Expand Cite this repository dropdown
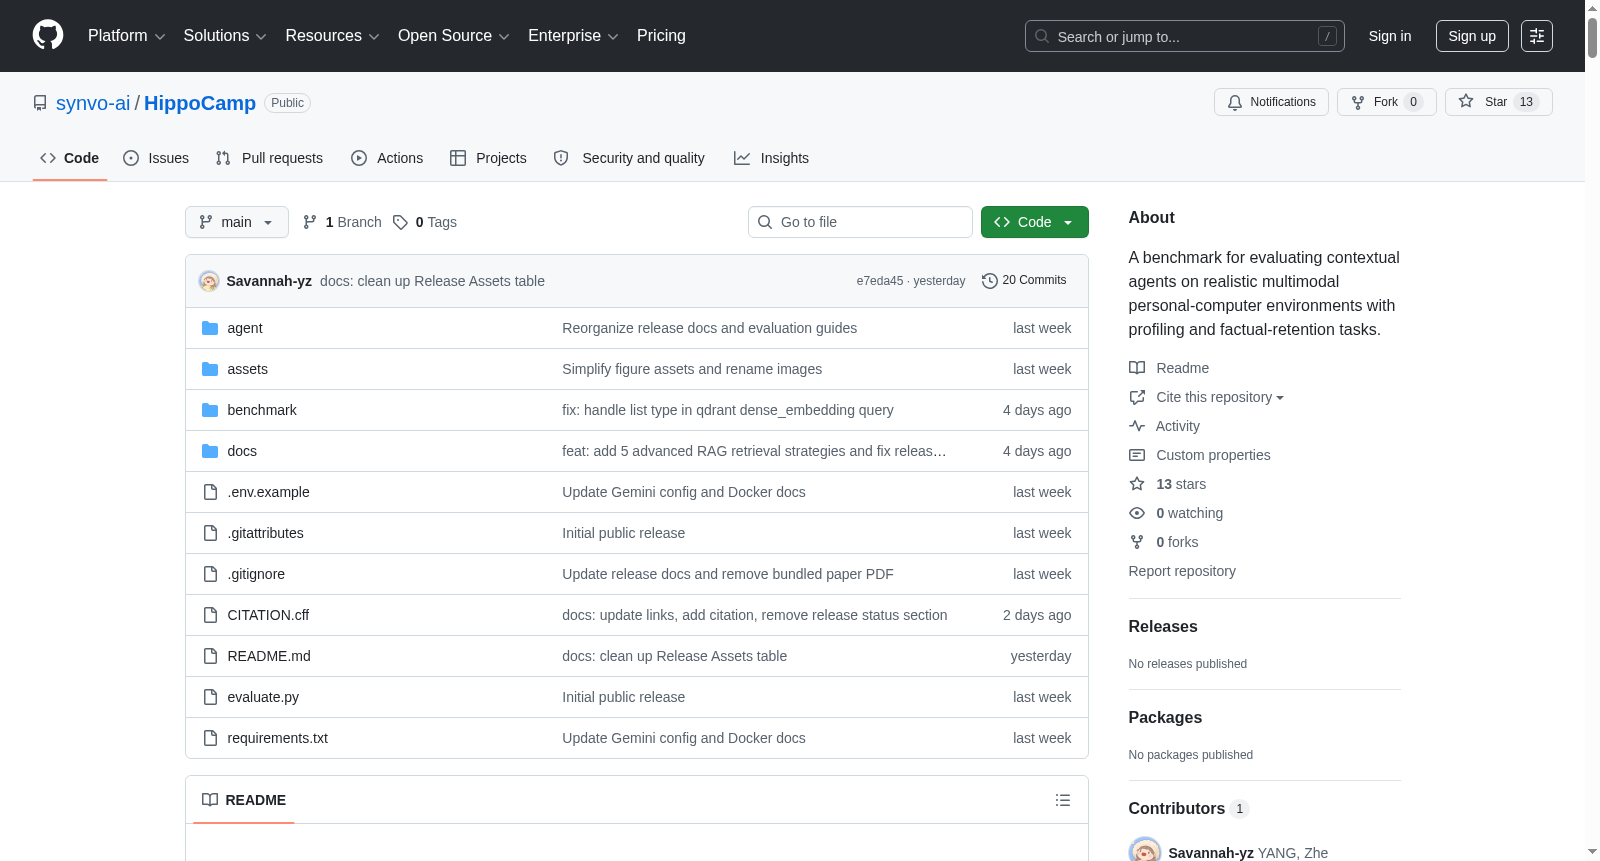 [1220, 397]
